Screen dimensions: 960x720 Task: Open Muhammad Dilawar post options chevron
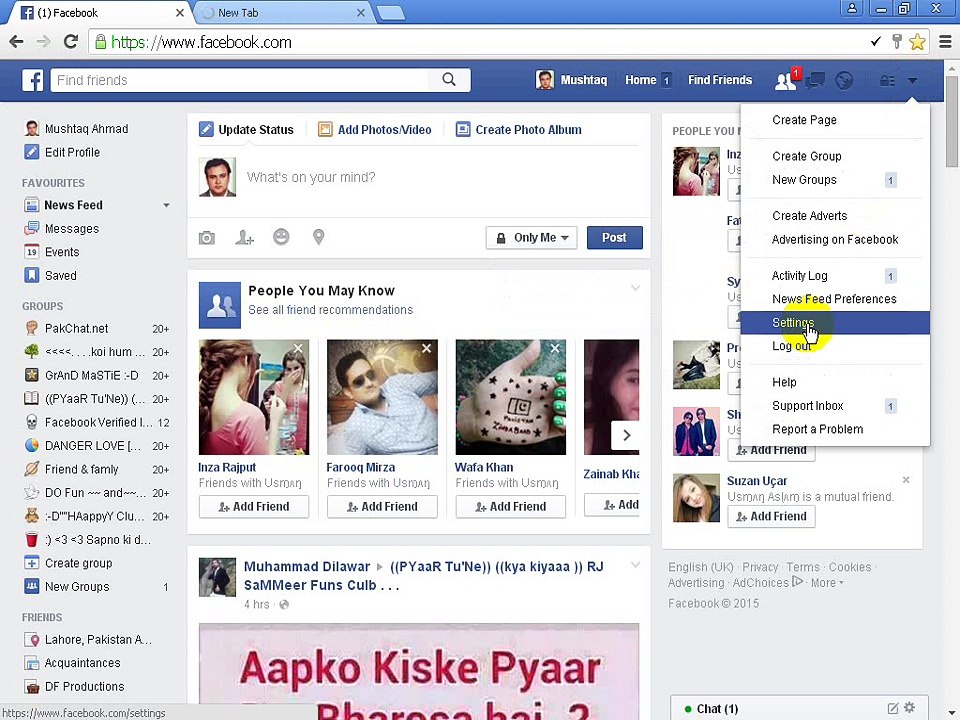[x=636, y=564]
